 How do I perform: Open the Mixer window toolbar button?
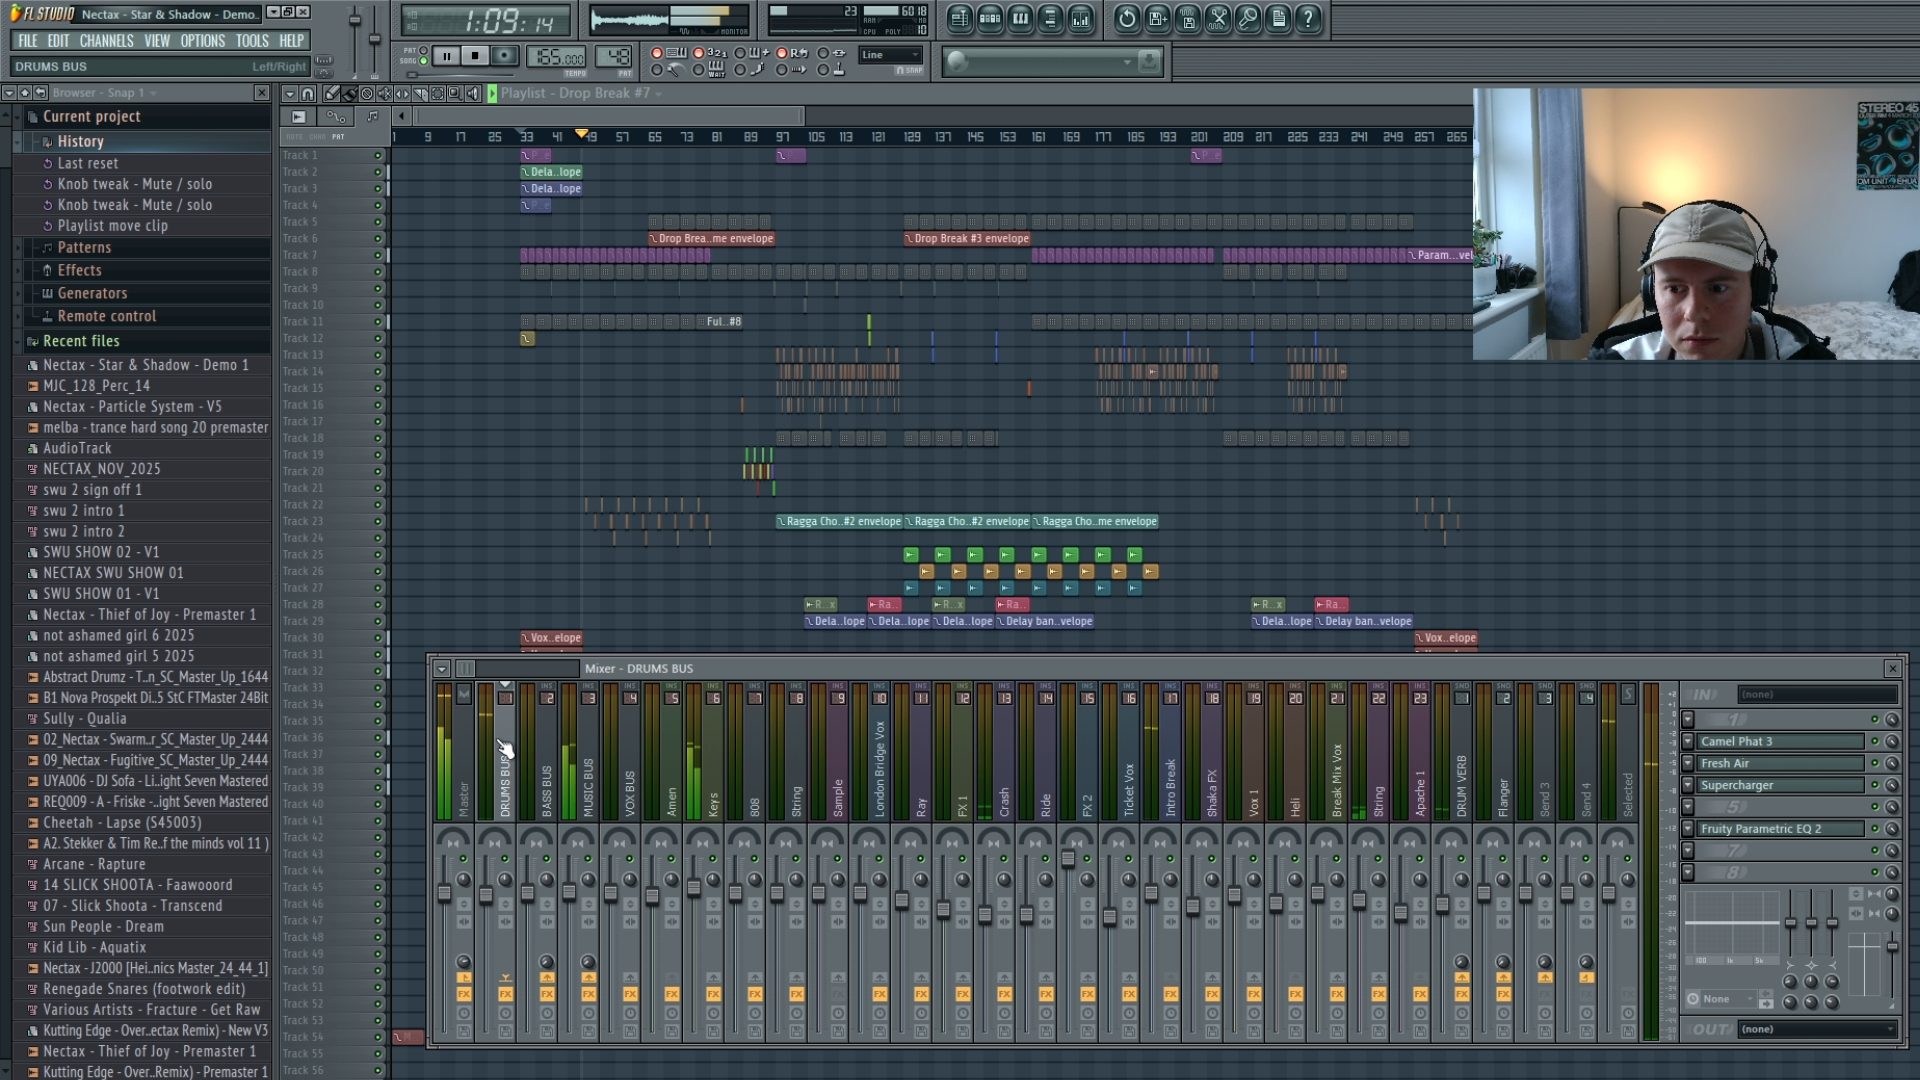pyautogui.click(x=1081, y=18)
